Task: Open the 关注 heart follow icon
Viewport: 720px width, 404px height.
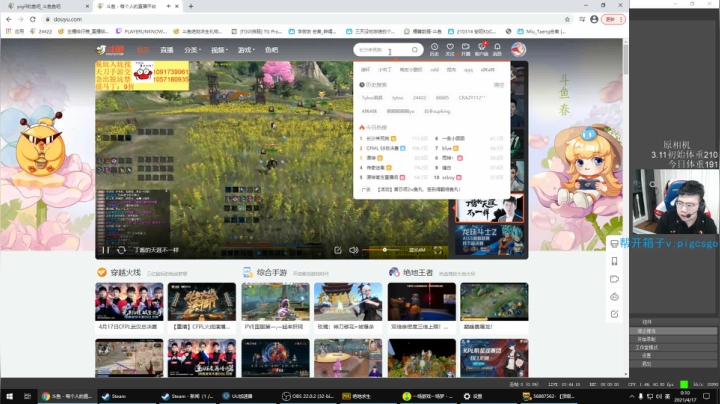Action: point(450,49)
